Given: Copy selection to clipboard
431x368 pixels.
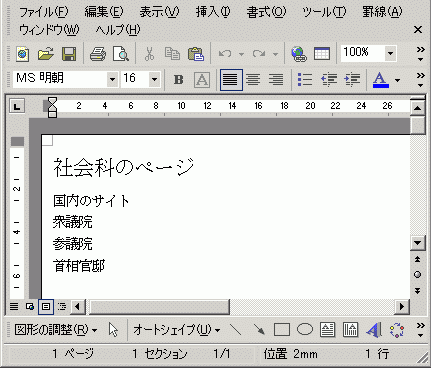Looking at the screenshot, I should [172, 53].
